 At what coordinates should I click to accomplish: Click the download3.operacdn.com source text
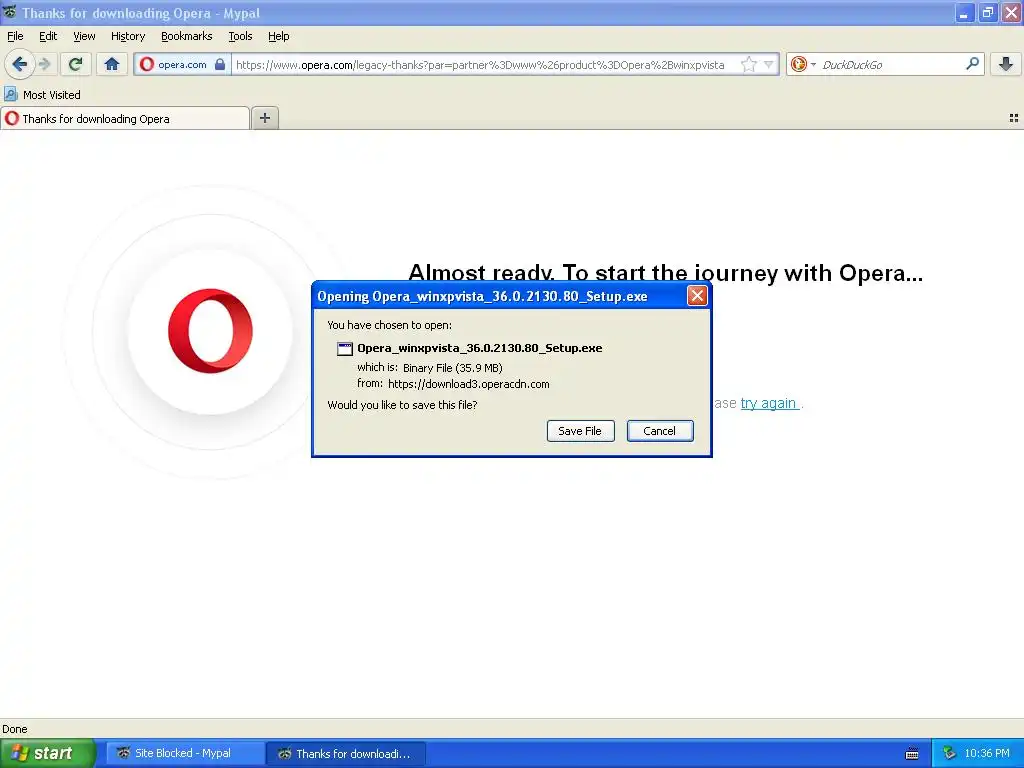pos(468,384)
